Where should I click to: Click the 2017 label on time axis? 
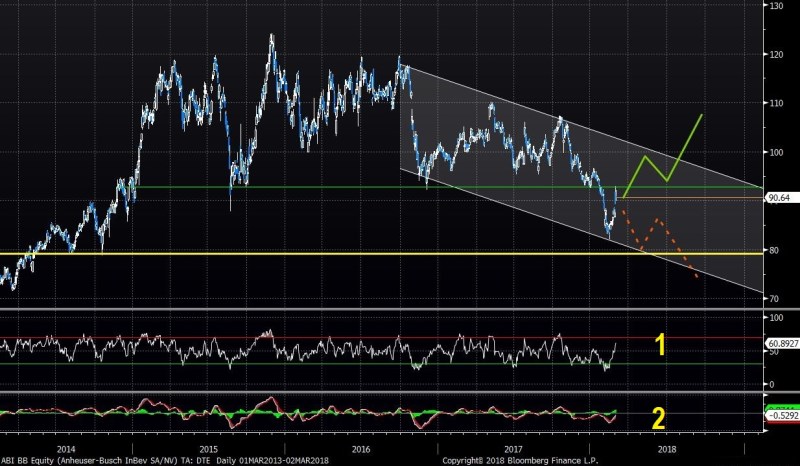(x=516, y=449)
